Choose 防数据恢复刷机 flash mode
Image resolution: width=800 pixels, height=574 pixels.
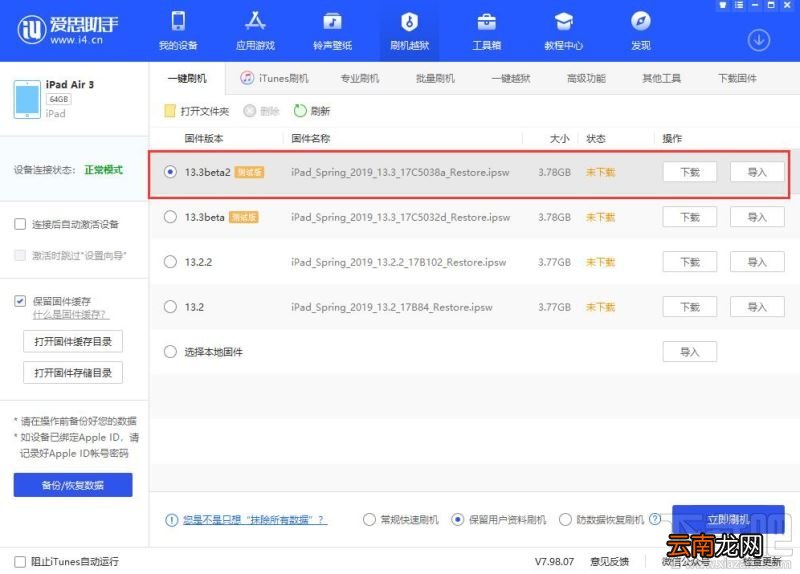[565, 519]
